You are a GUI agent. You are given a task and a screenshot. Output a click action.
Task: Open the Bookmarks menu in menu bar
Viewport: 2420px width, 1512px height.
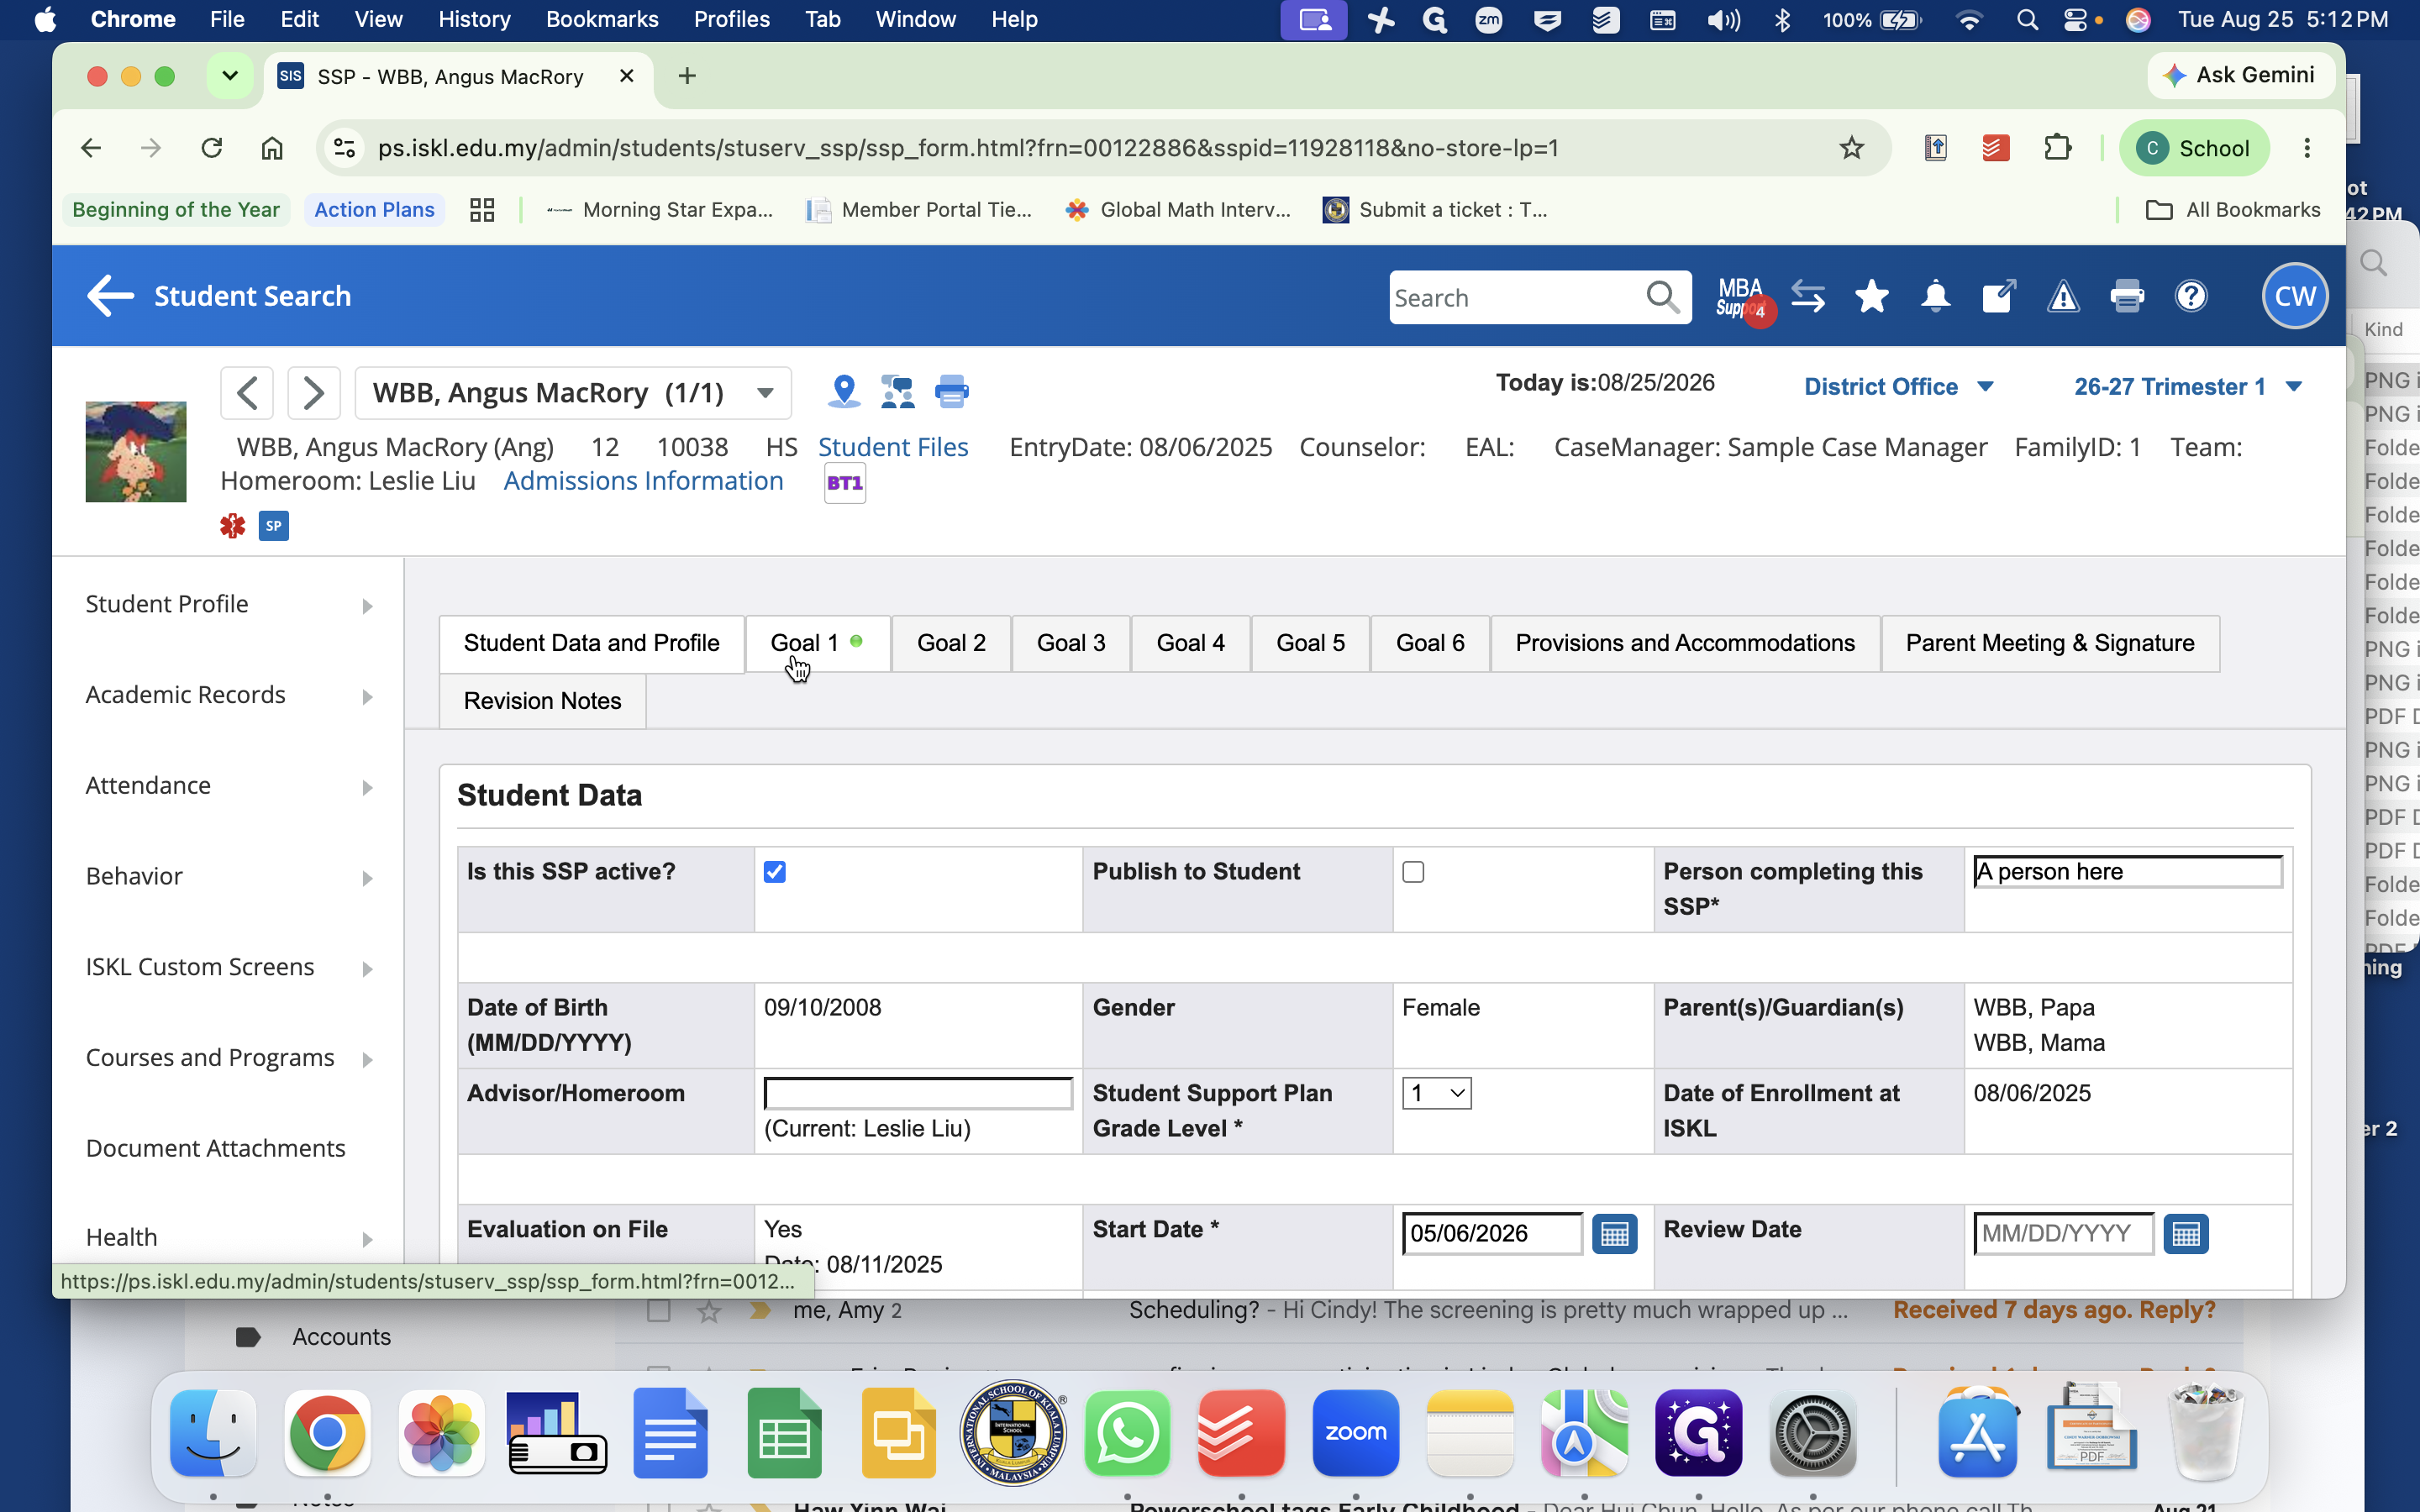coord(602,19)
